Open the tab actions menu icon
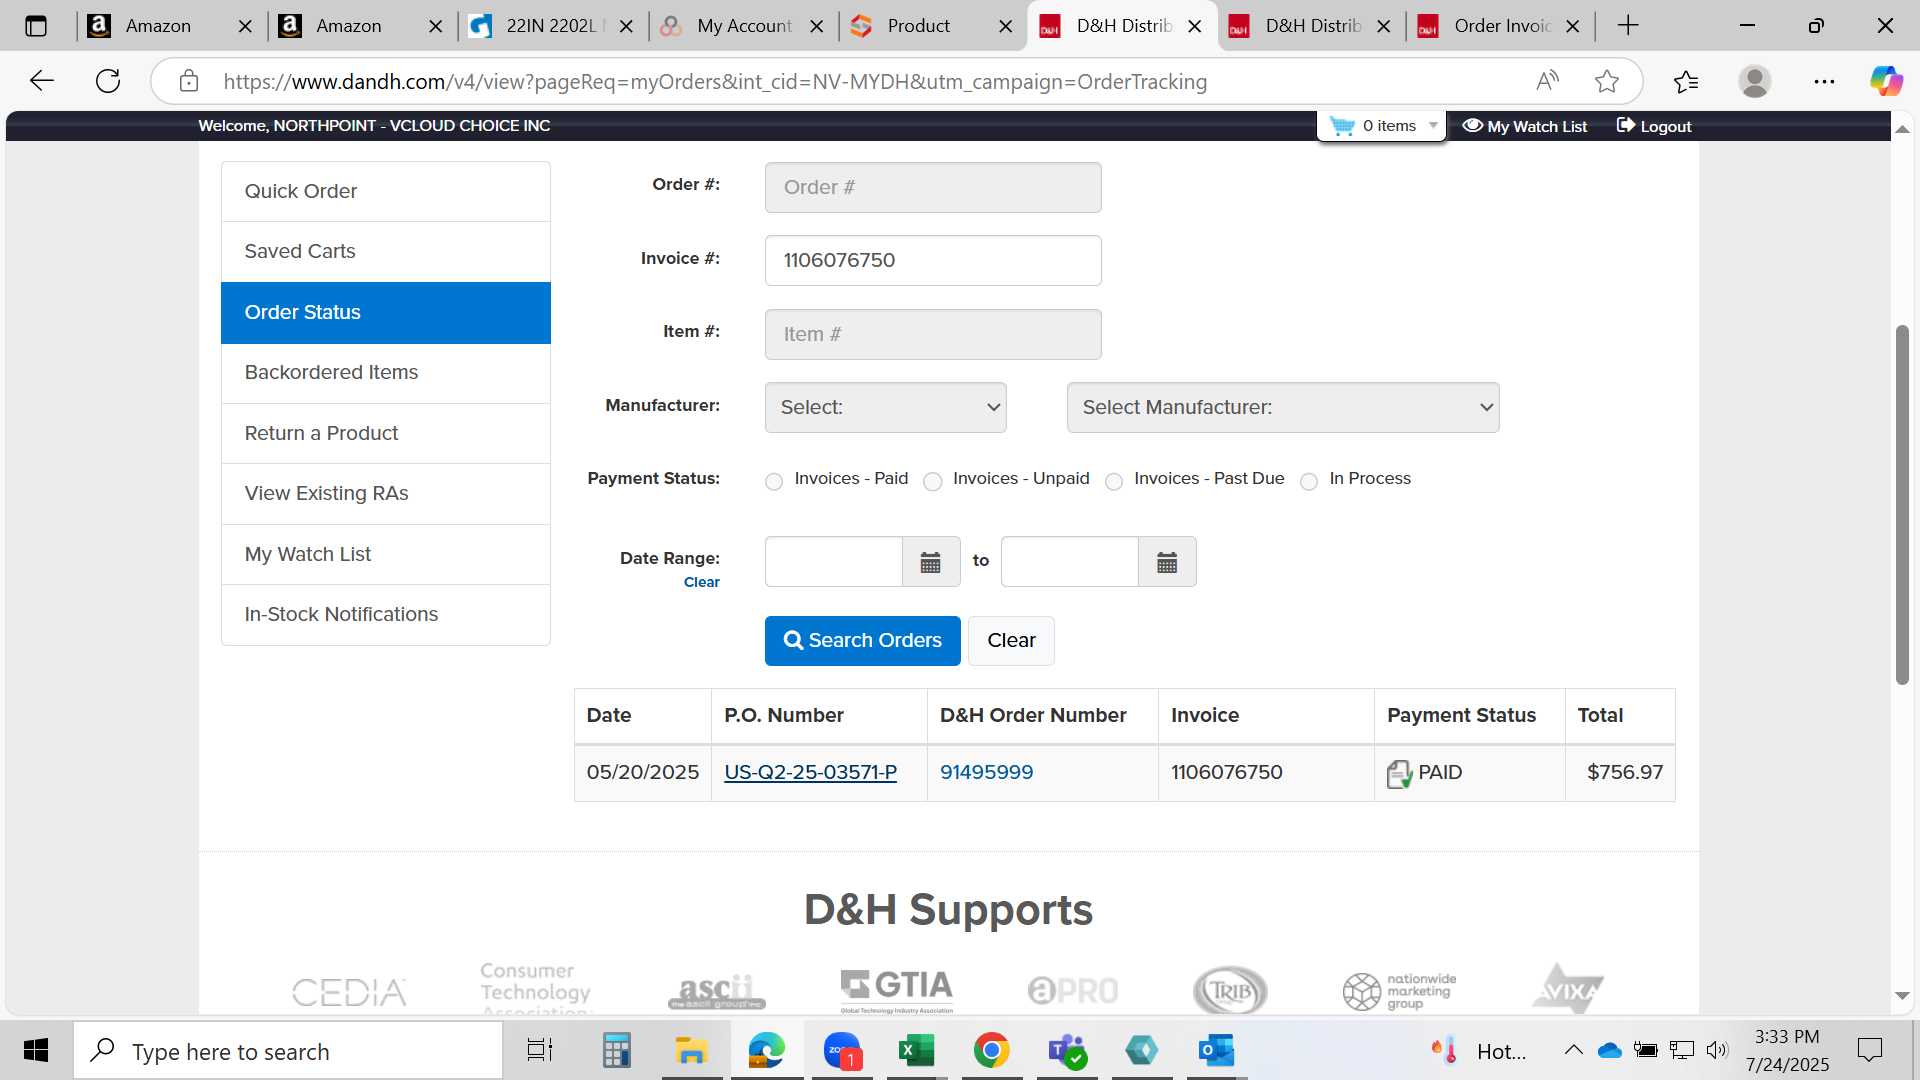Viewport: 1920px width, 1080px height. 36,26
